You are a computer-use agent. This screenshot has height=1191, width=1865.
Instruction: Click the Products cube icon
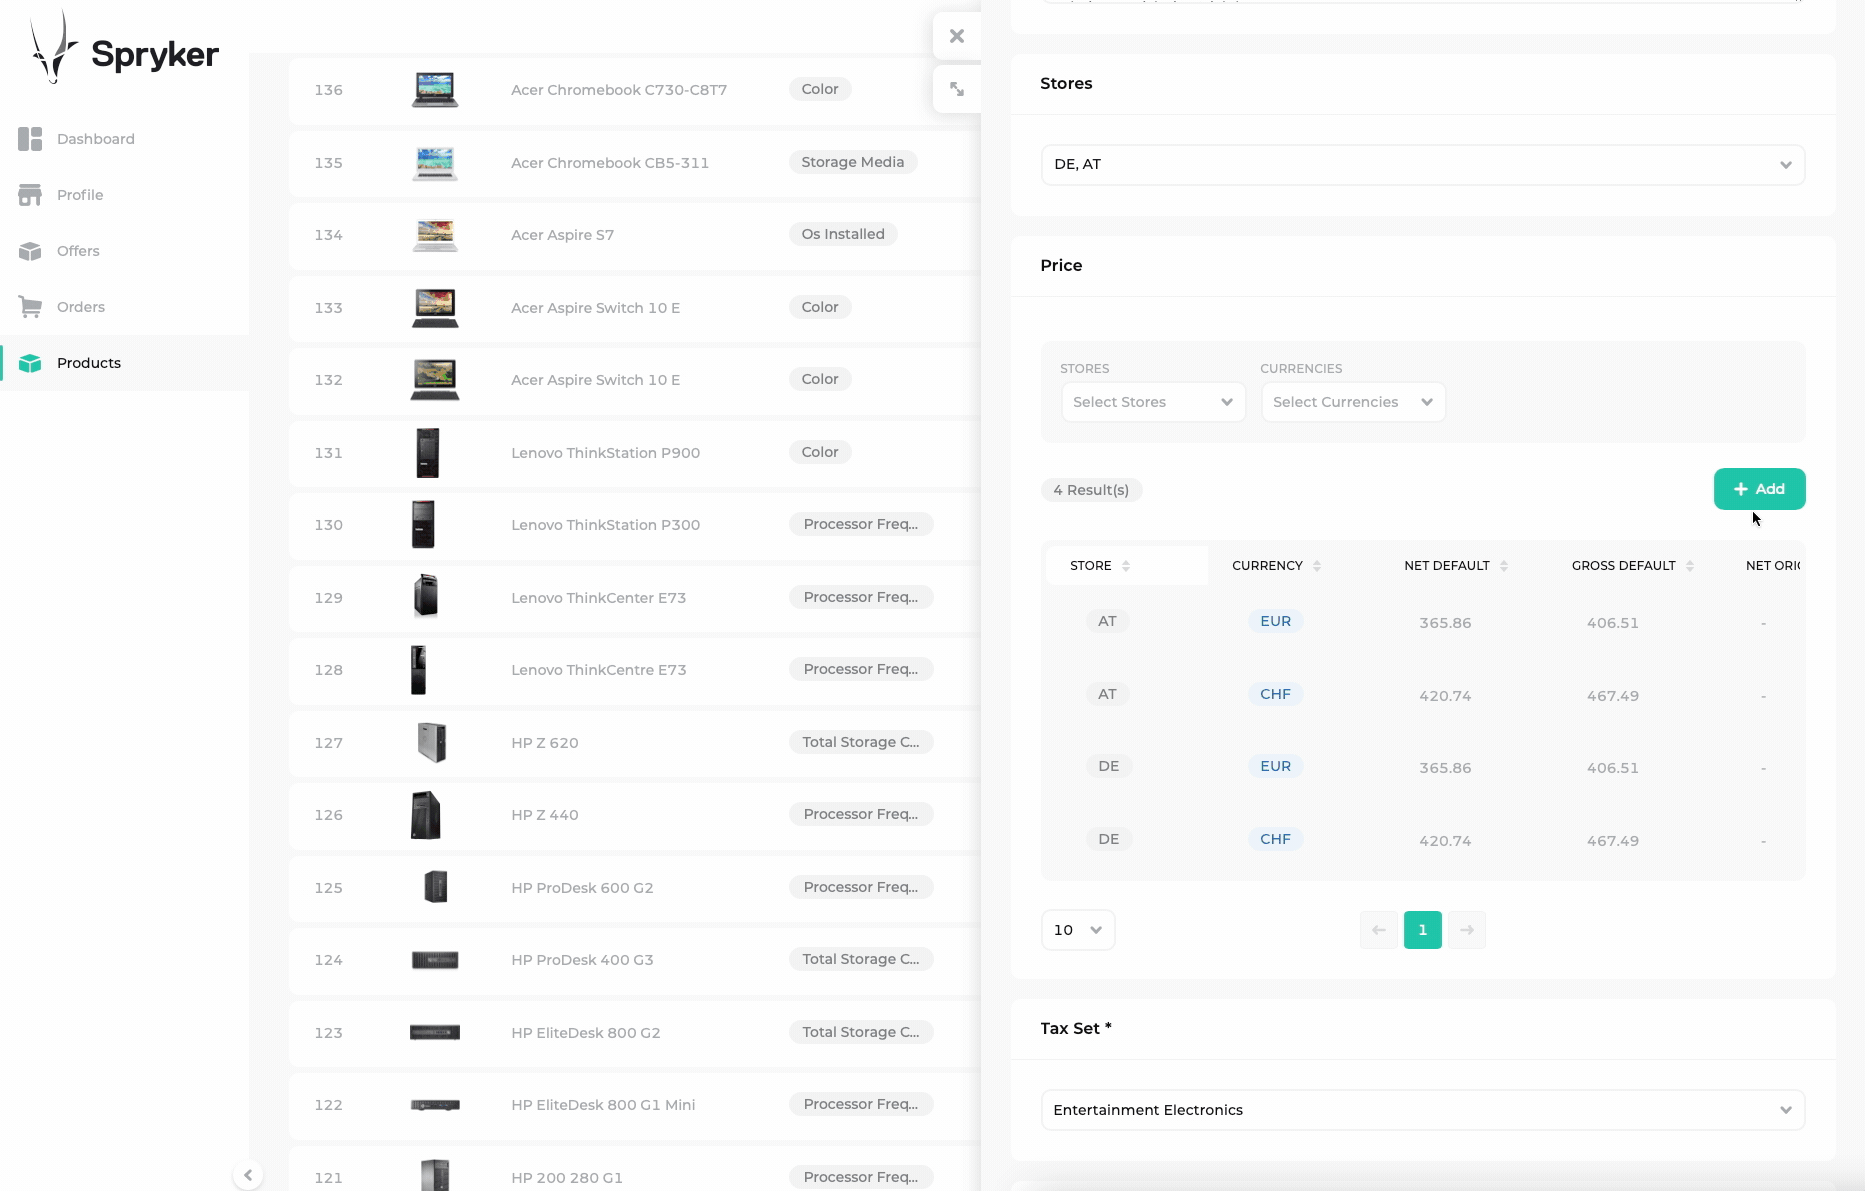click(x=30, y=363)
